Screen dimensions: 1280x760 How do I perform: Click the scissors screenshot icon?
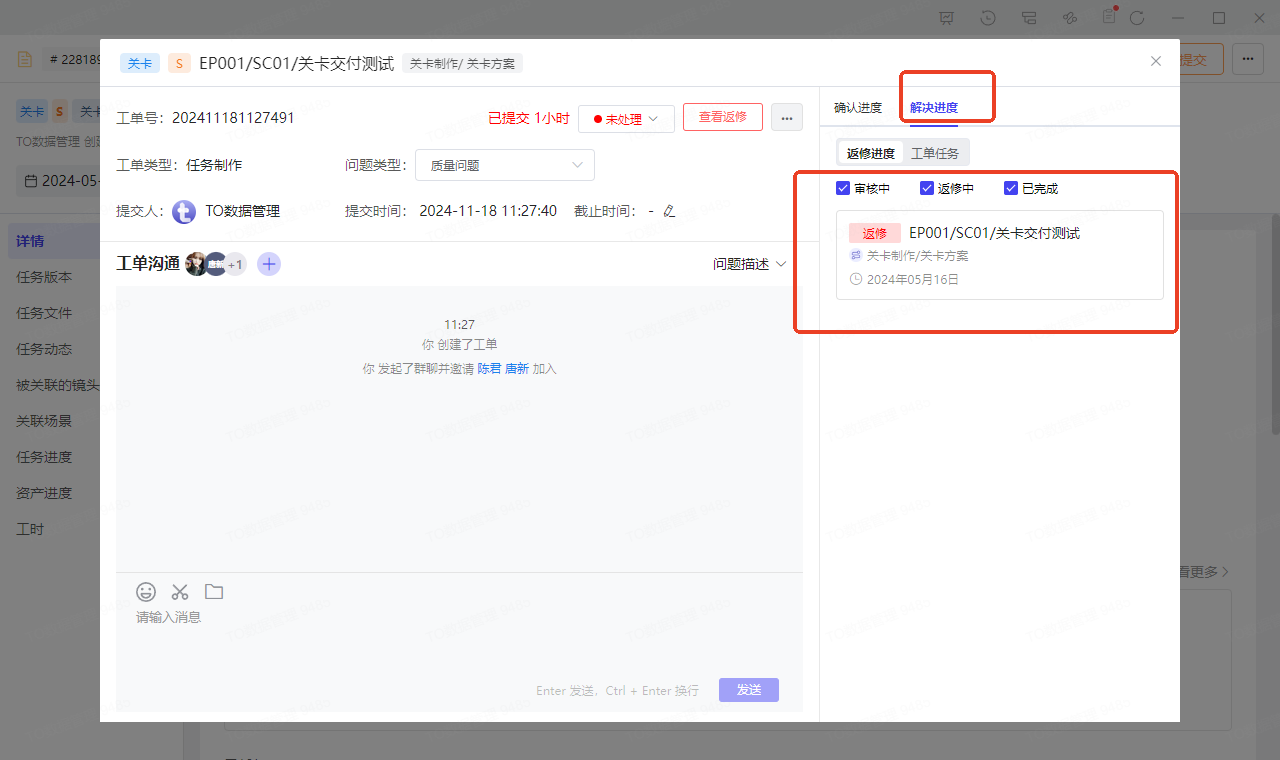pyautogui.click(x=180, y=591)
